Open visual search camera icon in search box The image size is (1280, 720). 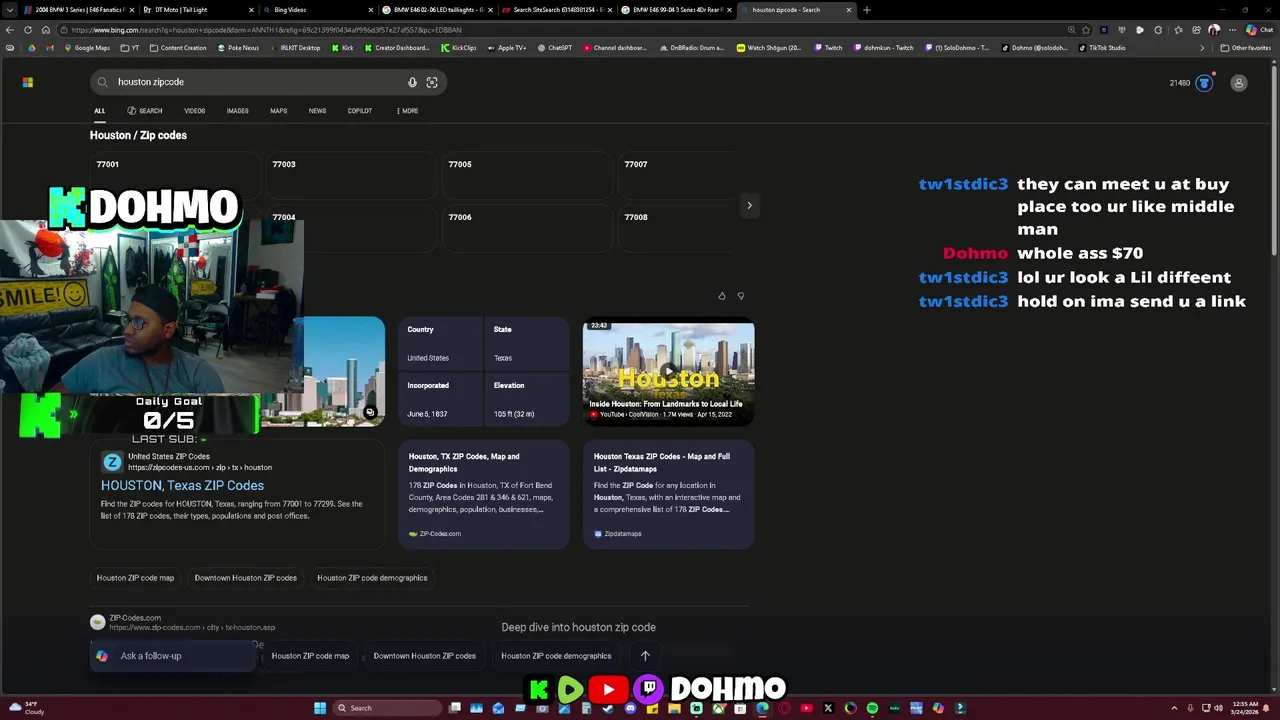tap(432, 82)
